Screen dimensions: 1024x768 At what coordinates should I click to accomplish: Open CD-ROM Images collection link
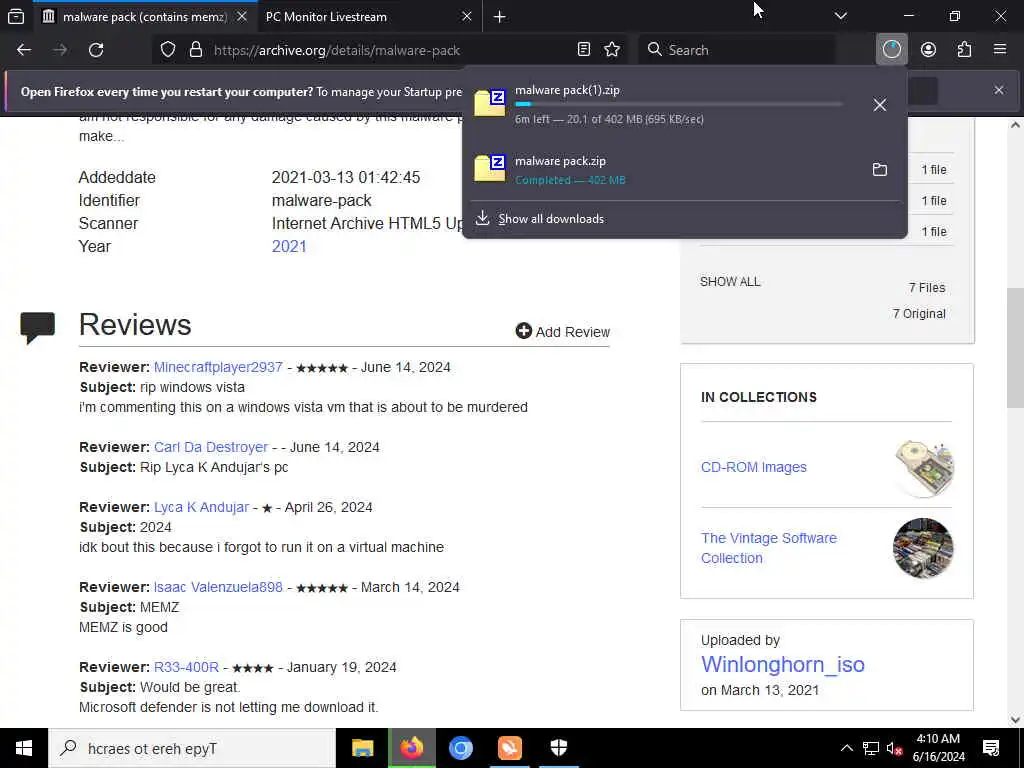[754, 467]
